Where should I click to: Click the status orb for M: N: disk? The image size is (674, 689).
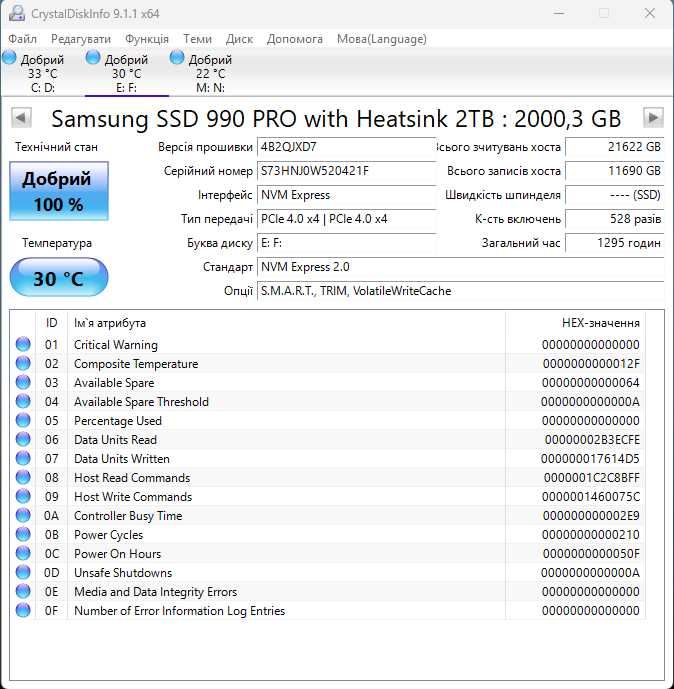(177, 58)
